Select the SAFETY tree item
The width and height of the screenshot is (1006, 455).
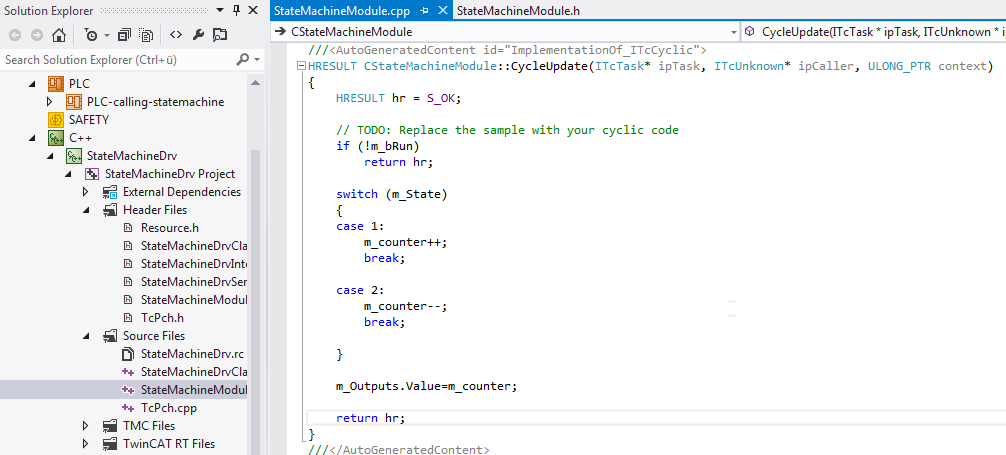89,120
